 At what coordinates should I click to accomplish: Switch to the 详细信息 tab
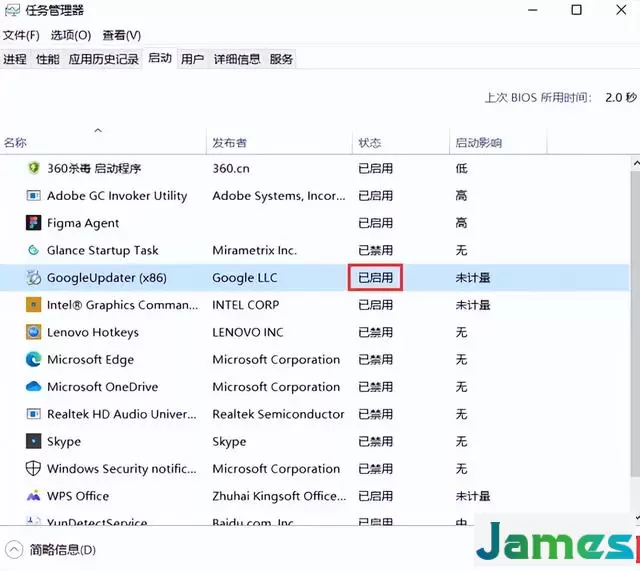pyautogui.click(x=237, y=59)
